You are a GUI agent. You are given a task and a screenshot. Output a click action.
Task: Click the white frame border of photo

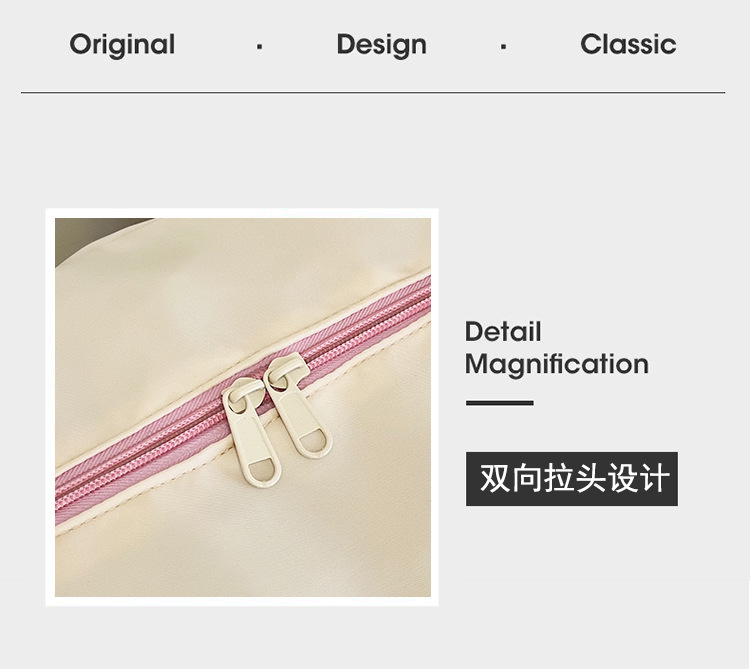tap(242, 213)
